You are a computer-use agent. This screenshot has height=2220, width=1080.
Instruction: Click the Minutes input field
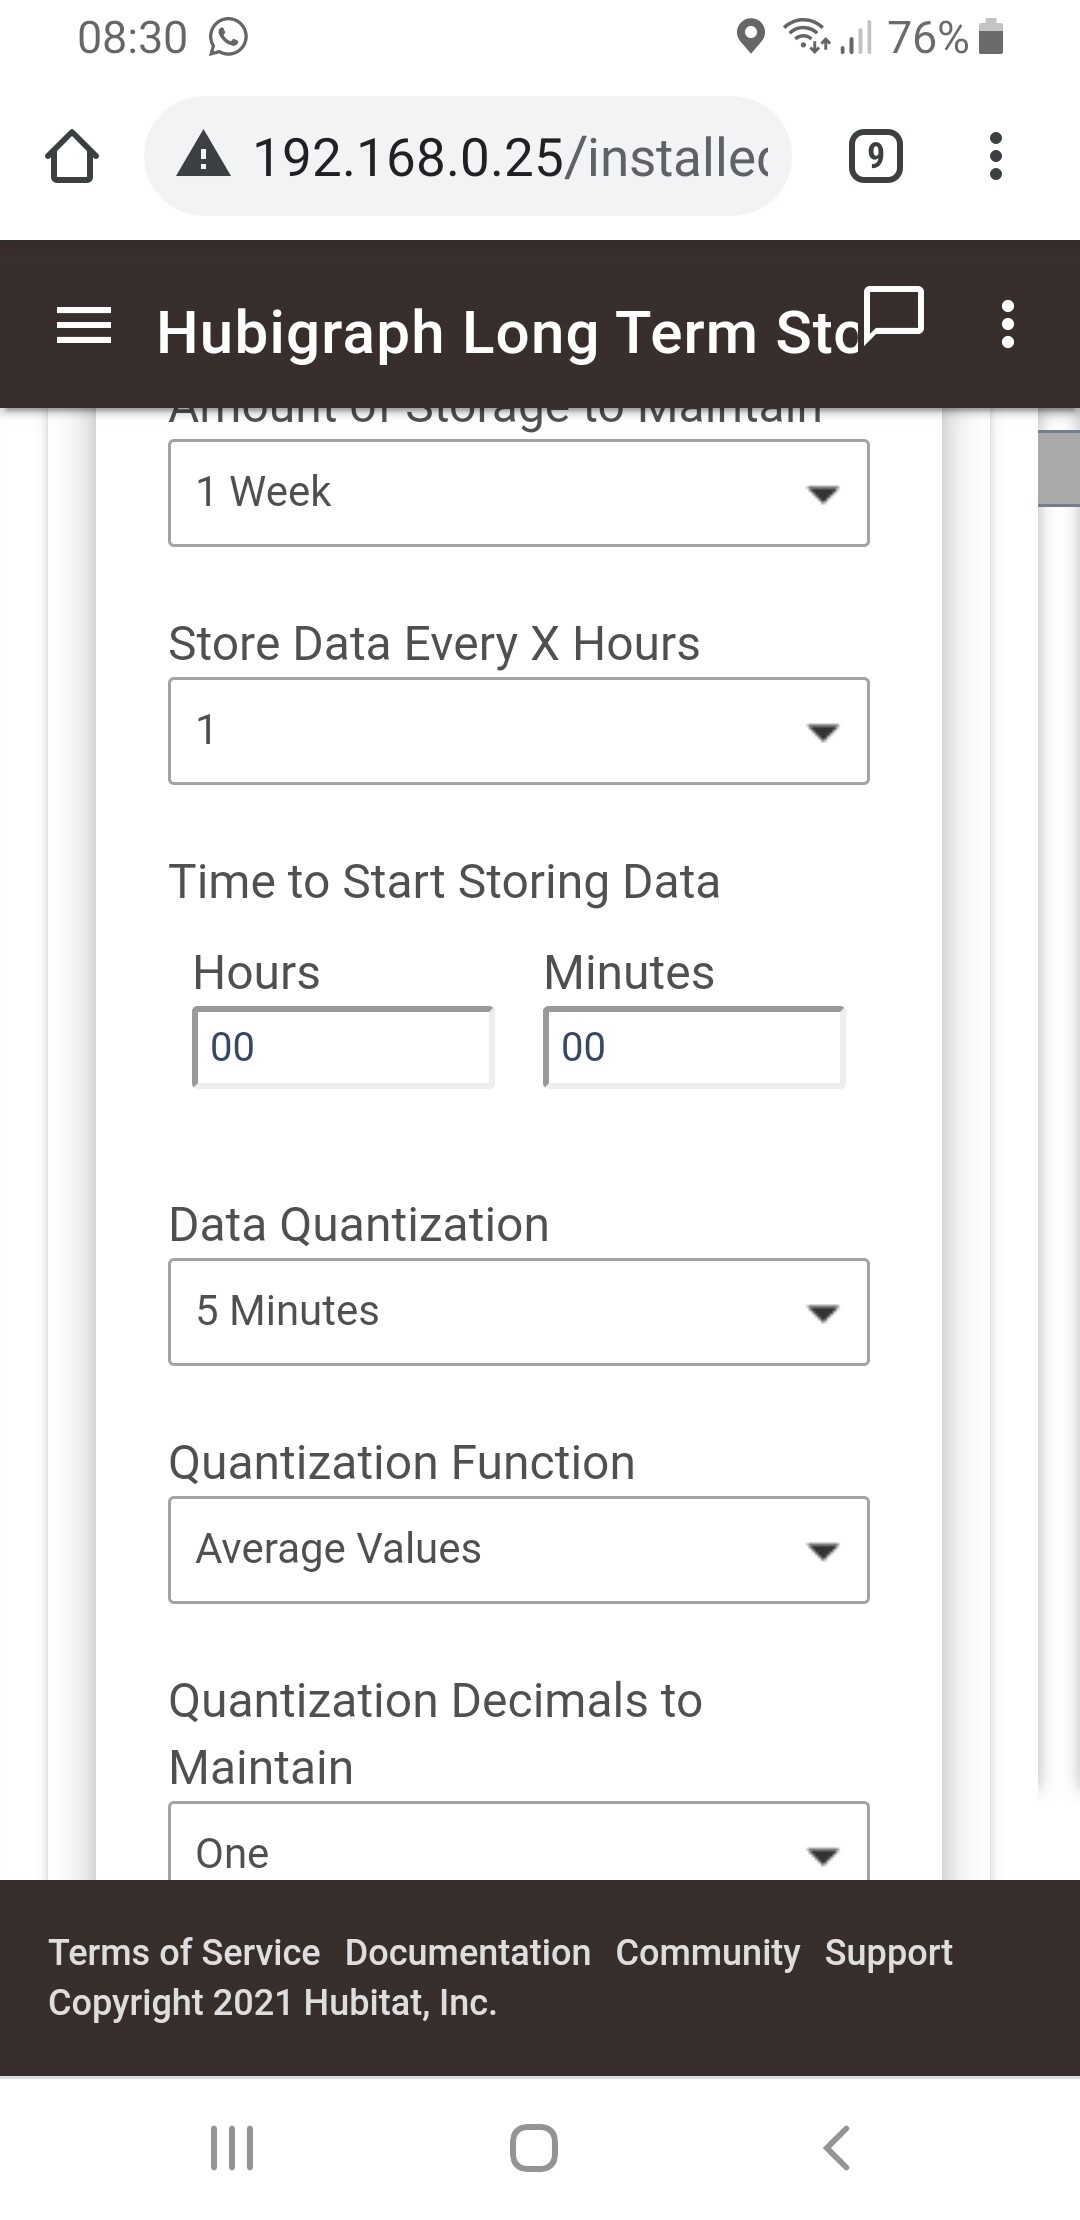(x=694, y=1047)
